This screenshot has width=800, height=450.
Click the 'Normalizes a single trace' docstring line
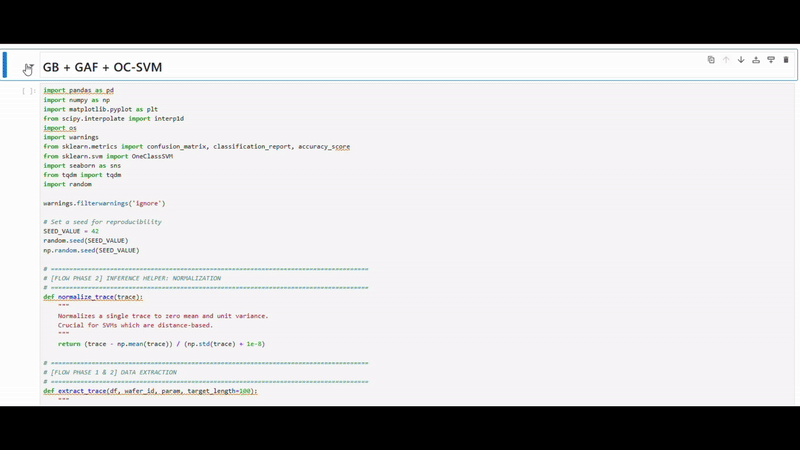pos(163,316)
